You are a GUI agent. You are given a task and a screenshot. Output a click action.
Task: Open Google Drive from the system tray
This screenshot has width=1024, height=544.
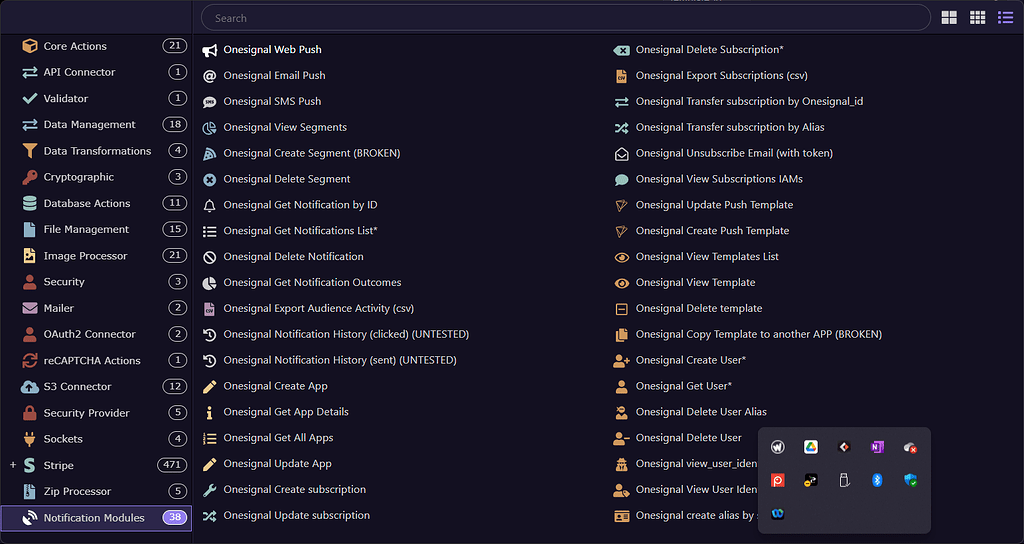click(x=811, y=448)
